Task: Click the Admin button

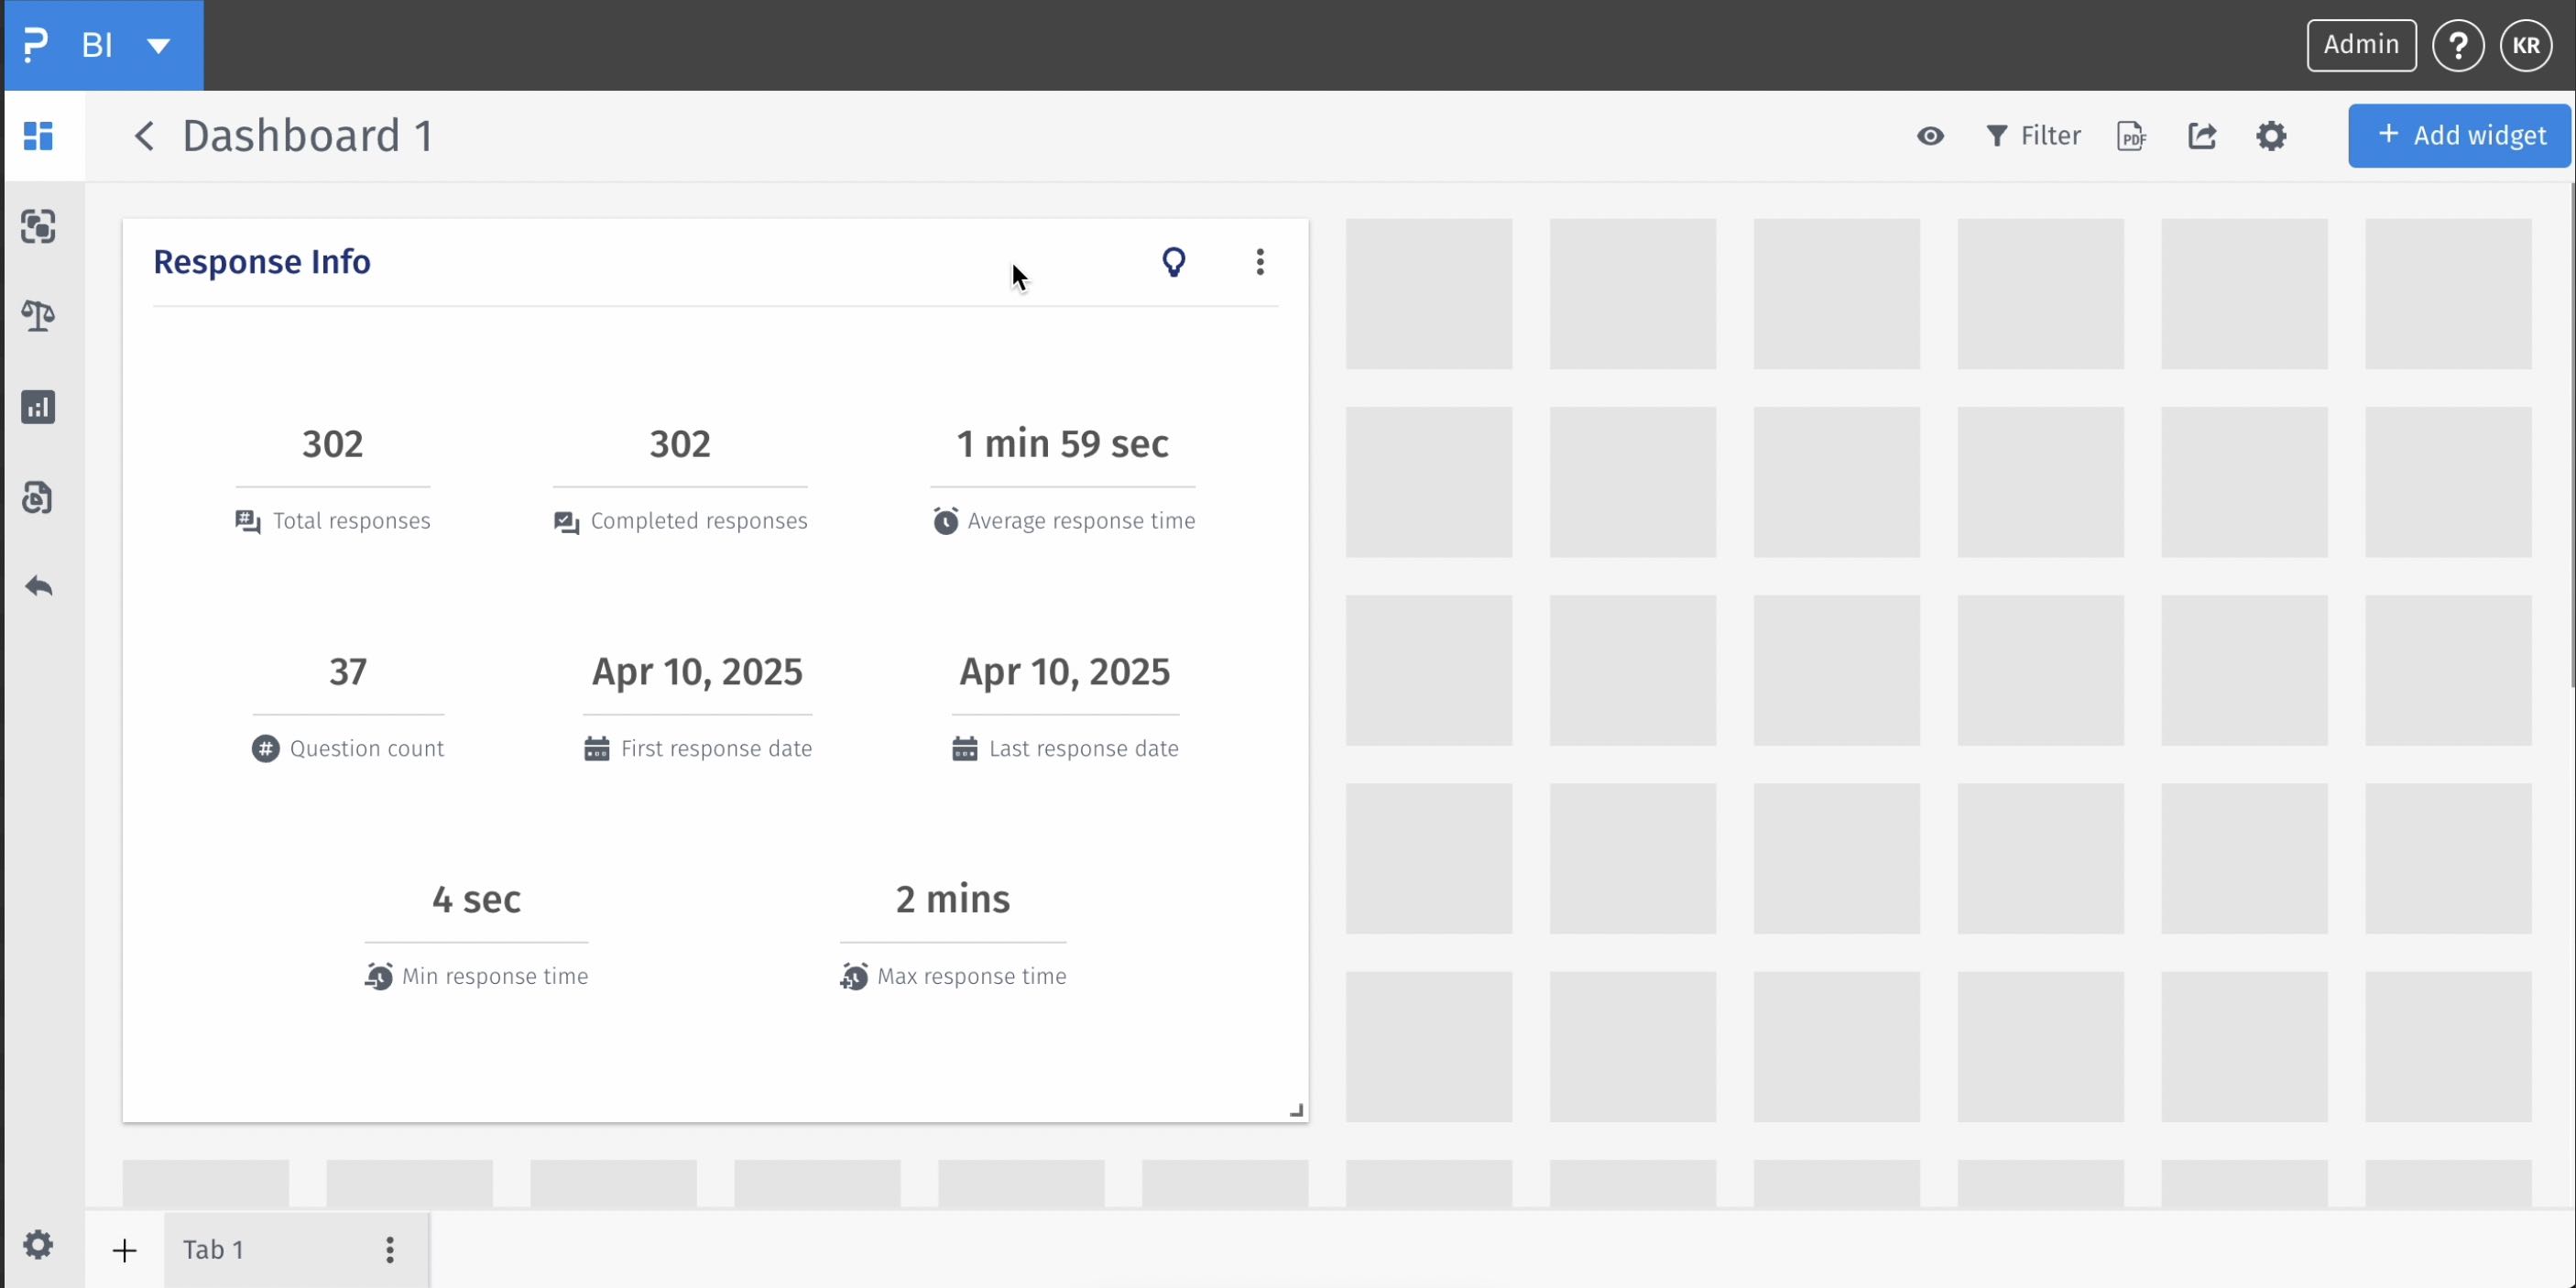Action: (x=2361, y=45)
